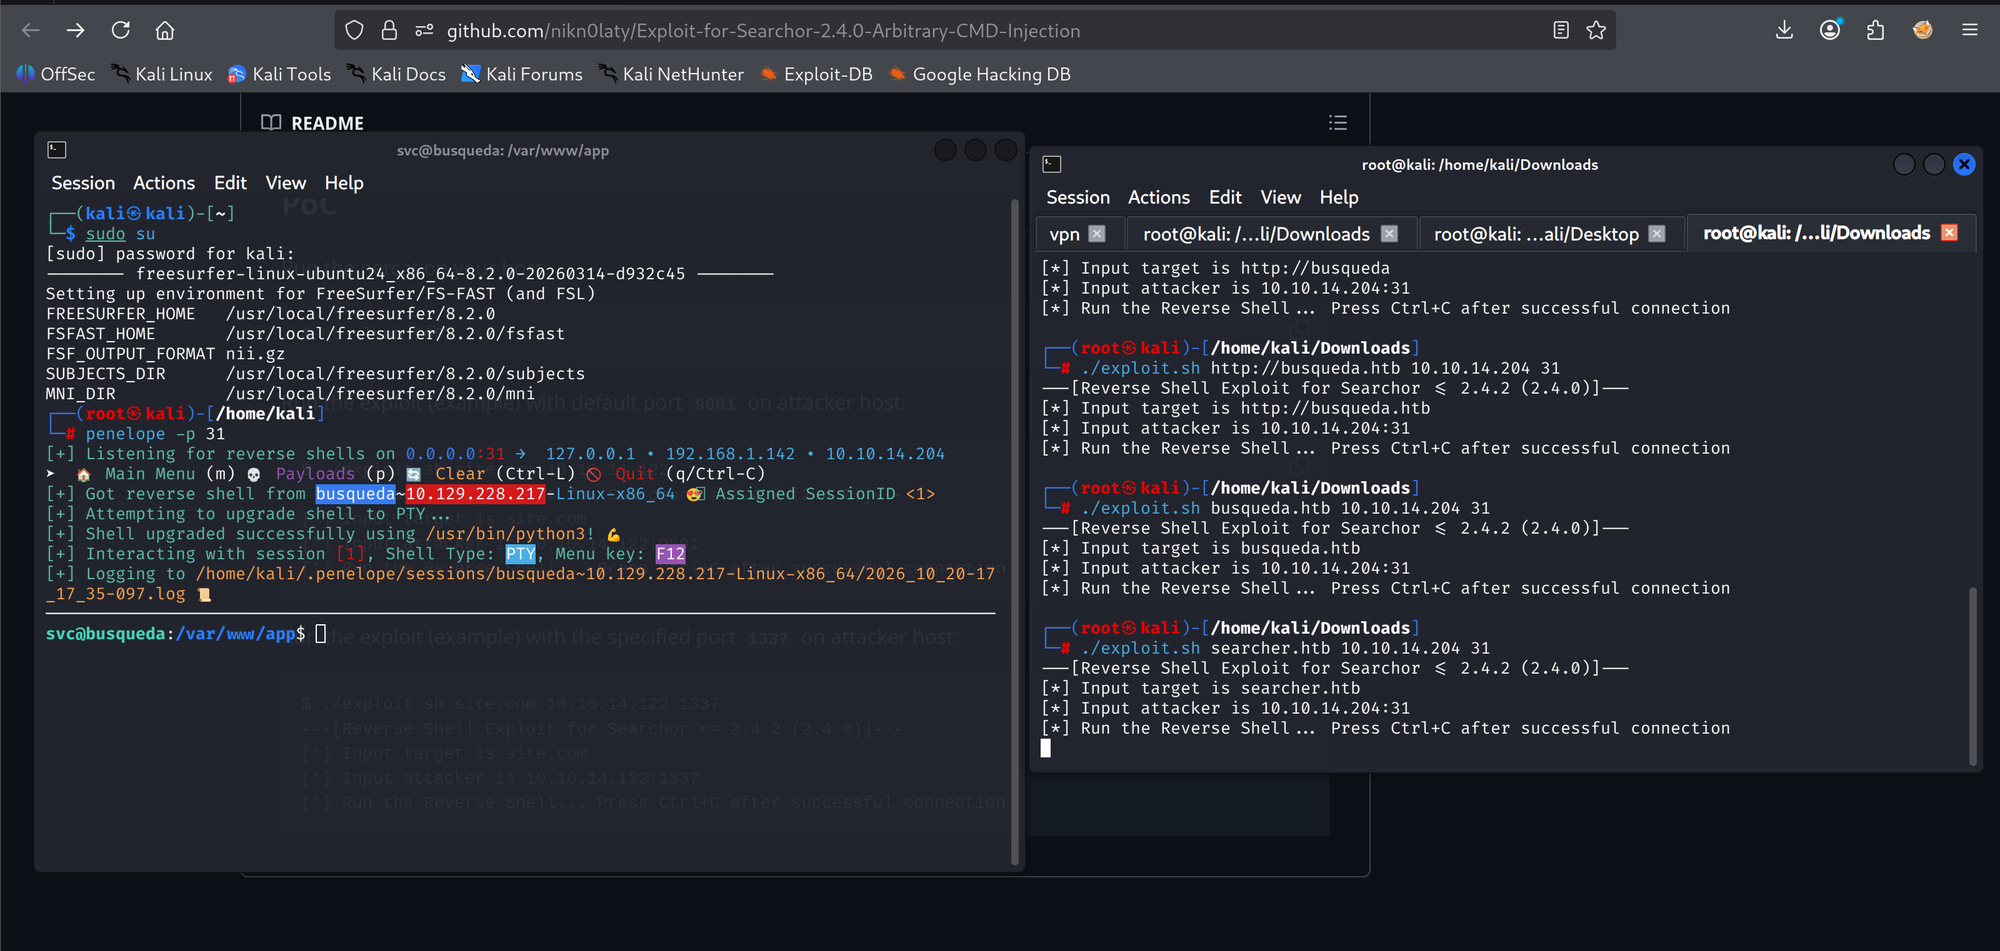The image size is (2000, 951).
Task: Close the root@kali Desktop terminal tab
Action: tap(1657, 233)
